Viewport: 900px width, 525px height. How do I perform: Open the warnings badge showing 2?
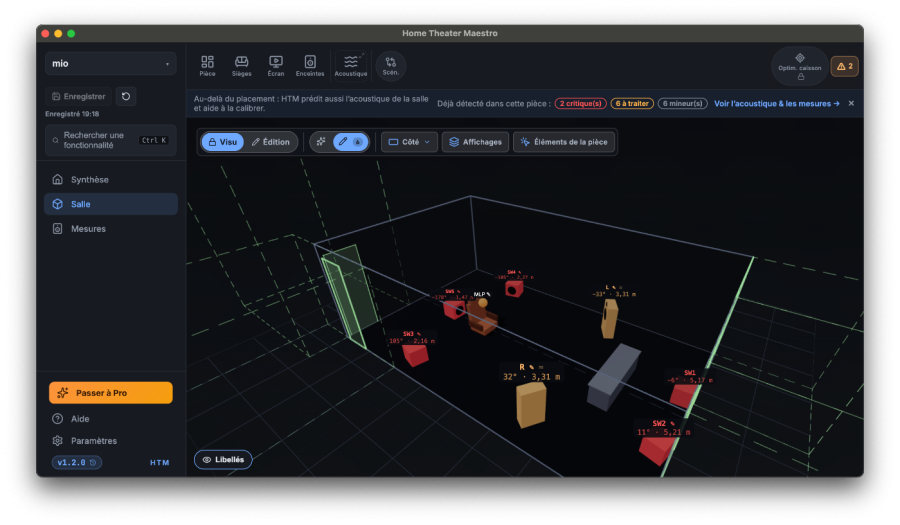(845, 67)
